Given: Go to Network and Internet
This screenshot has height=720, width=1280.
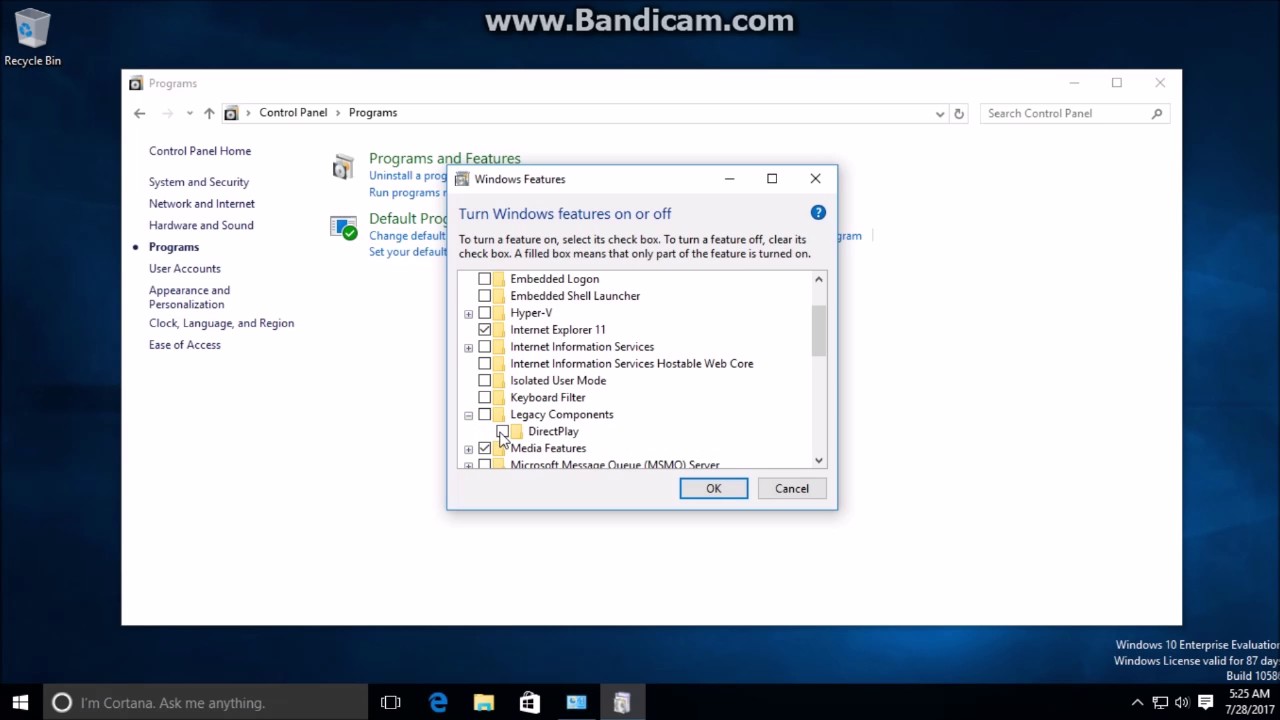Looking at the screenshot, I should click(x=202, y=204).
